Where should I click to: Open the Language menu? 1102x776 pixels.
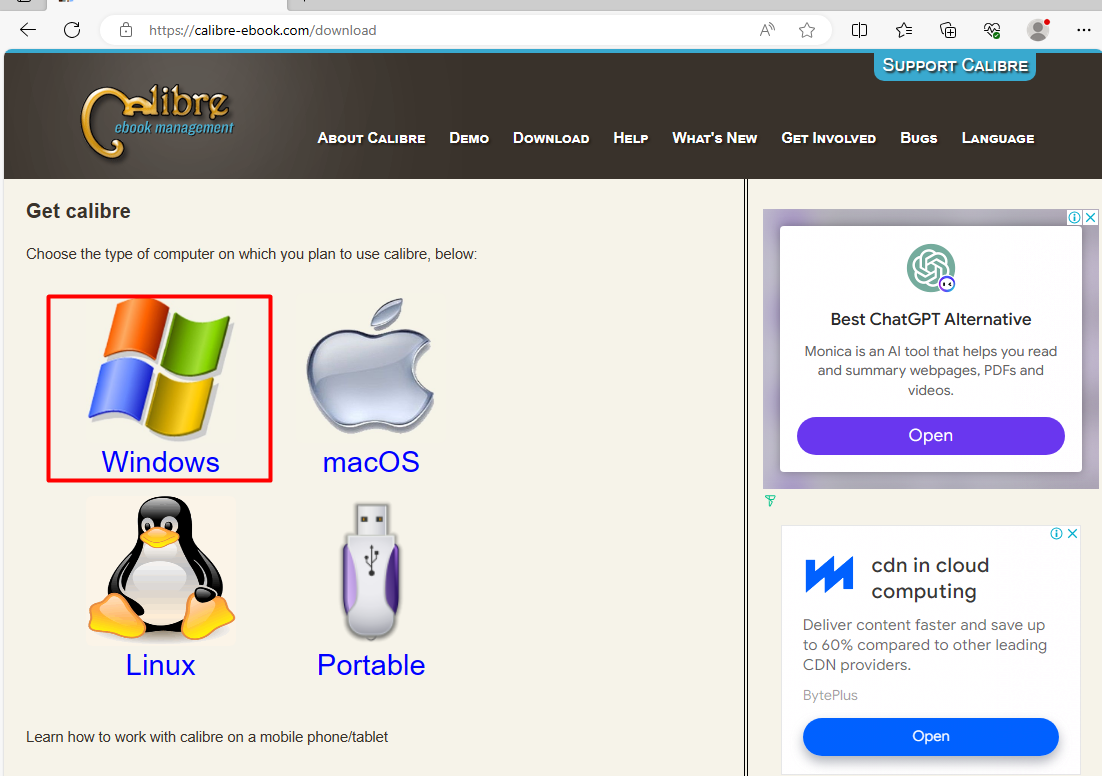[998, 138]
